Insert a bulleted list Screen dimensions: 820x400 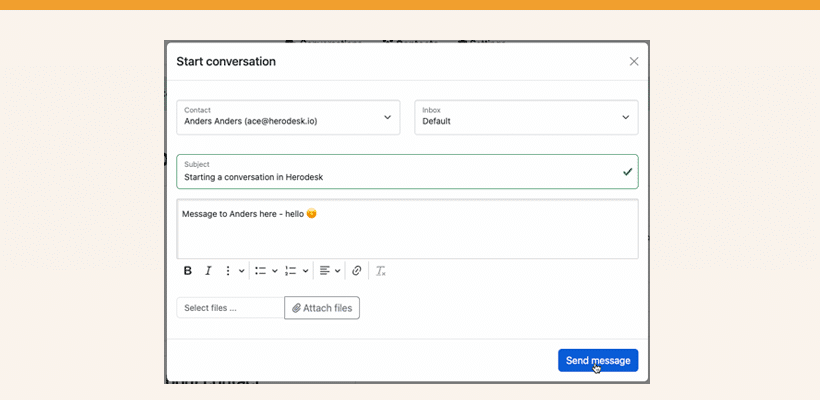coord(260,271)
